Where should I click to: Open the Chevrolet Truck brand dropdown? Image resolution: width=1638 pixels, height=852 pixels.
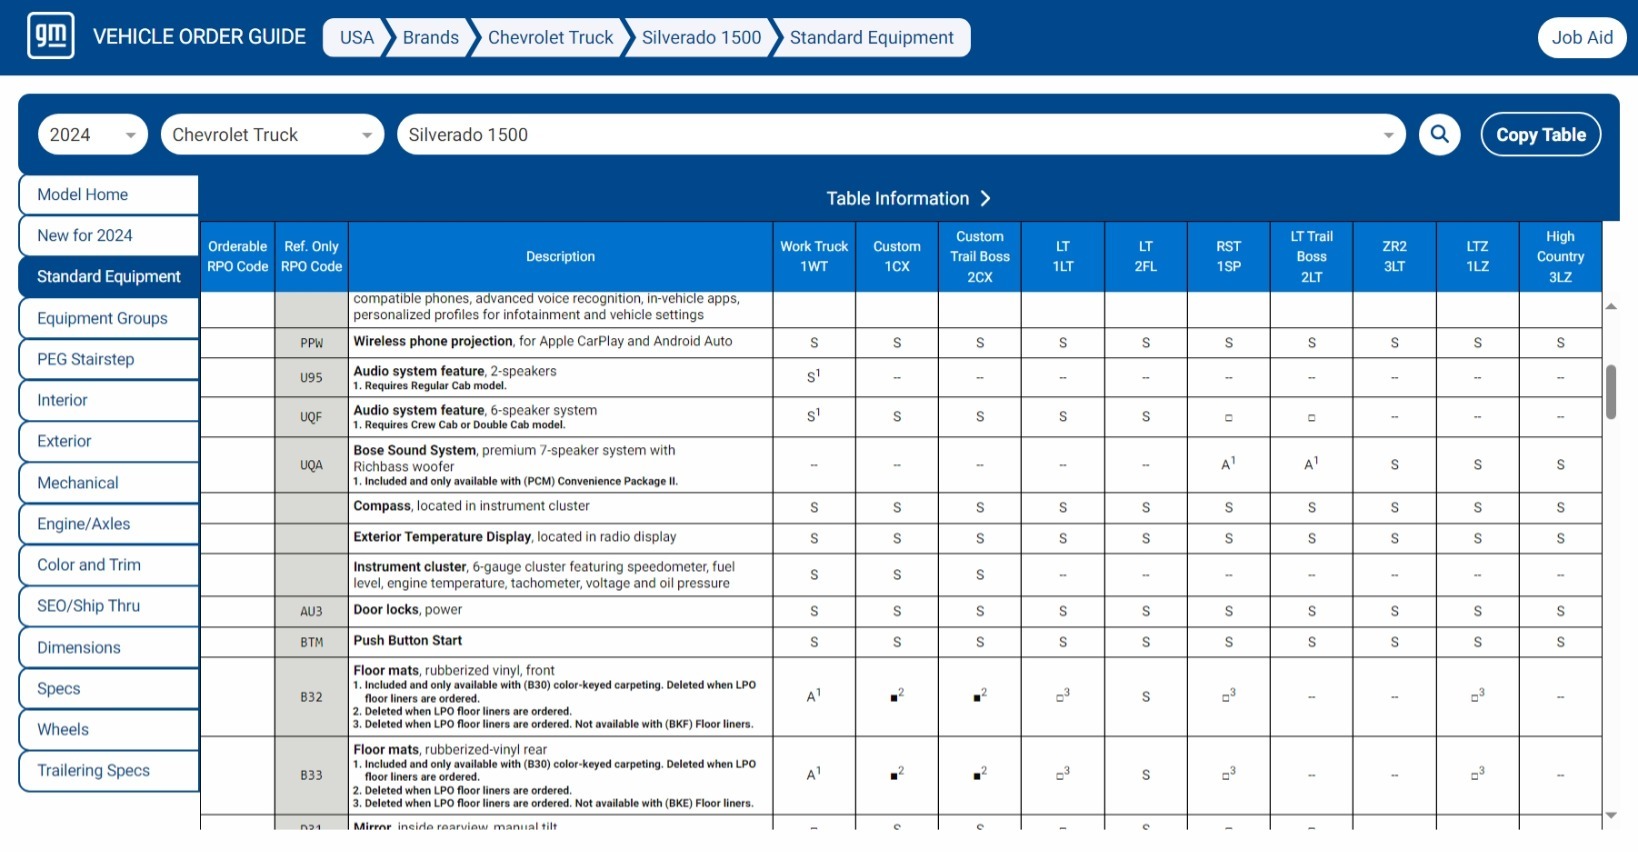[272, 135]
